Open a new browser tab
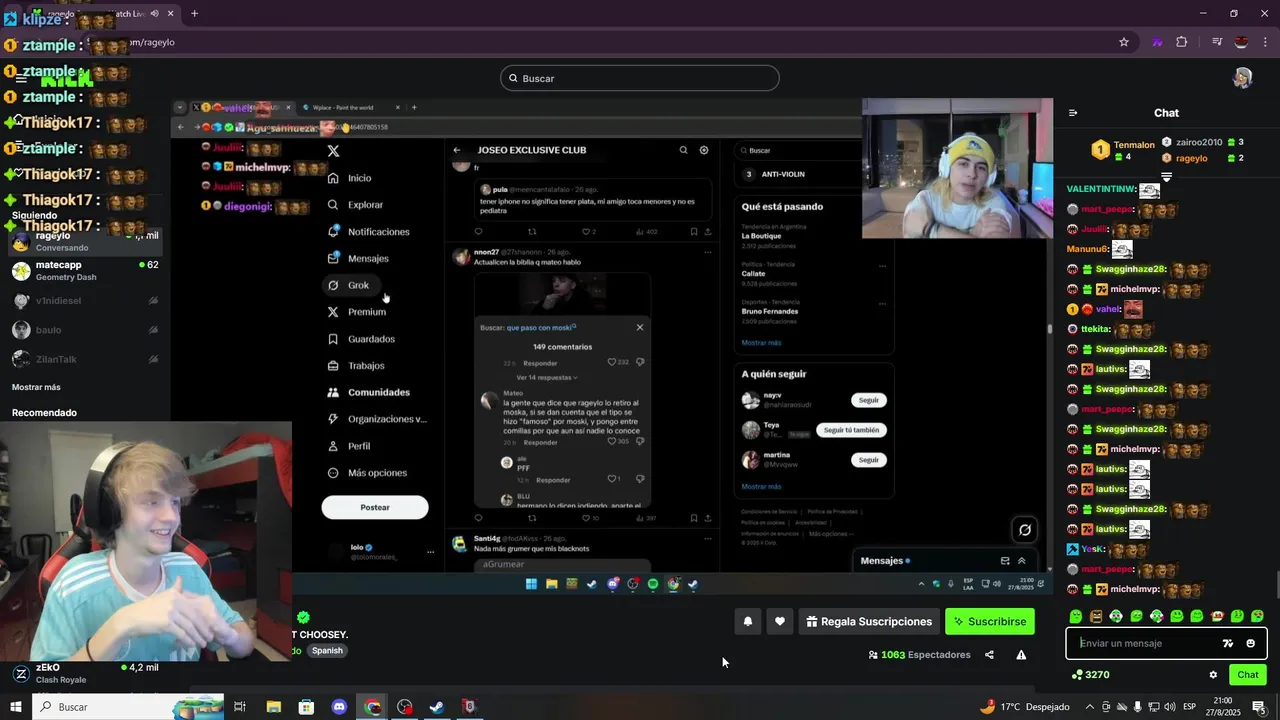 194,13
